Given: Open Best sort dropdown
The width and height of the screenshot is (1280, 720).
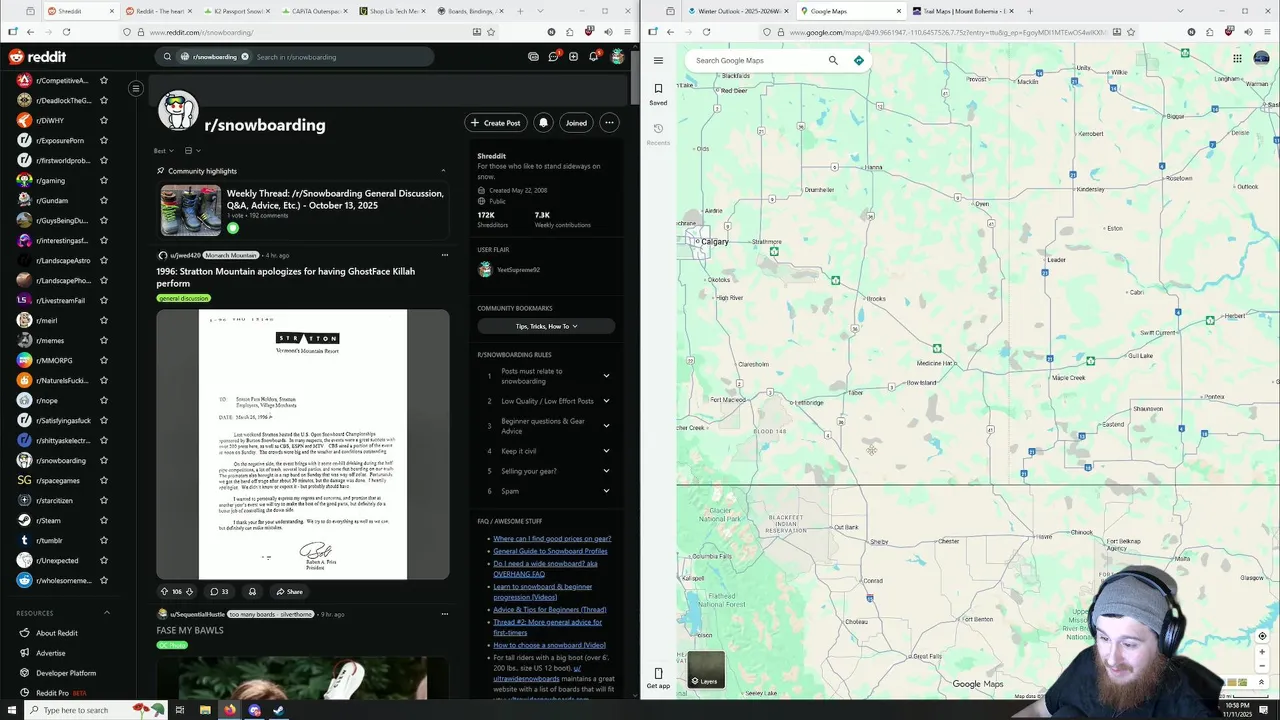Looking at the screenshot, I should (x=162, y=151).
